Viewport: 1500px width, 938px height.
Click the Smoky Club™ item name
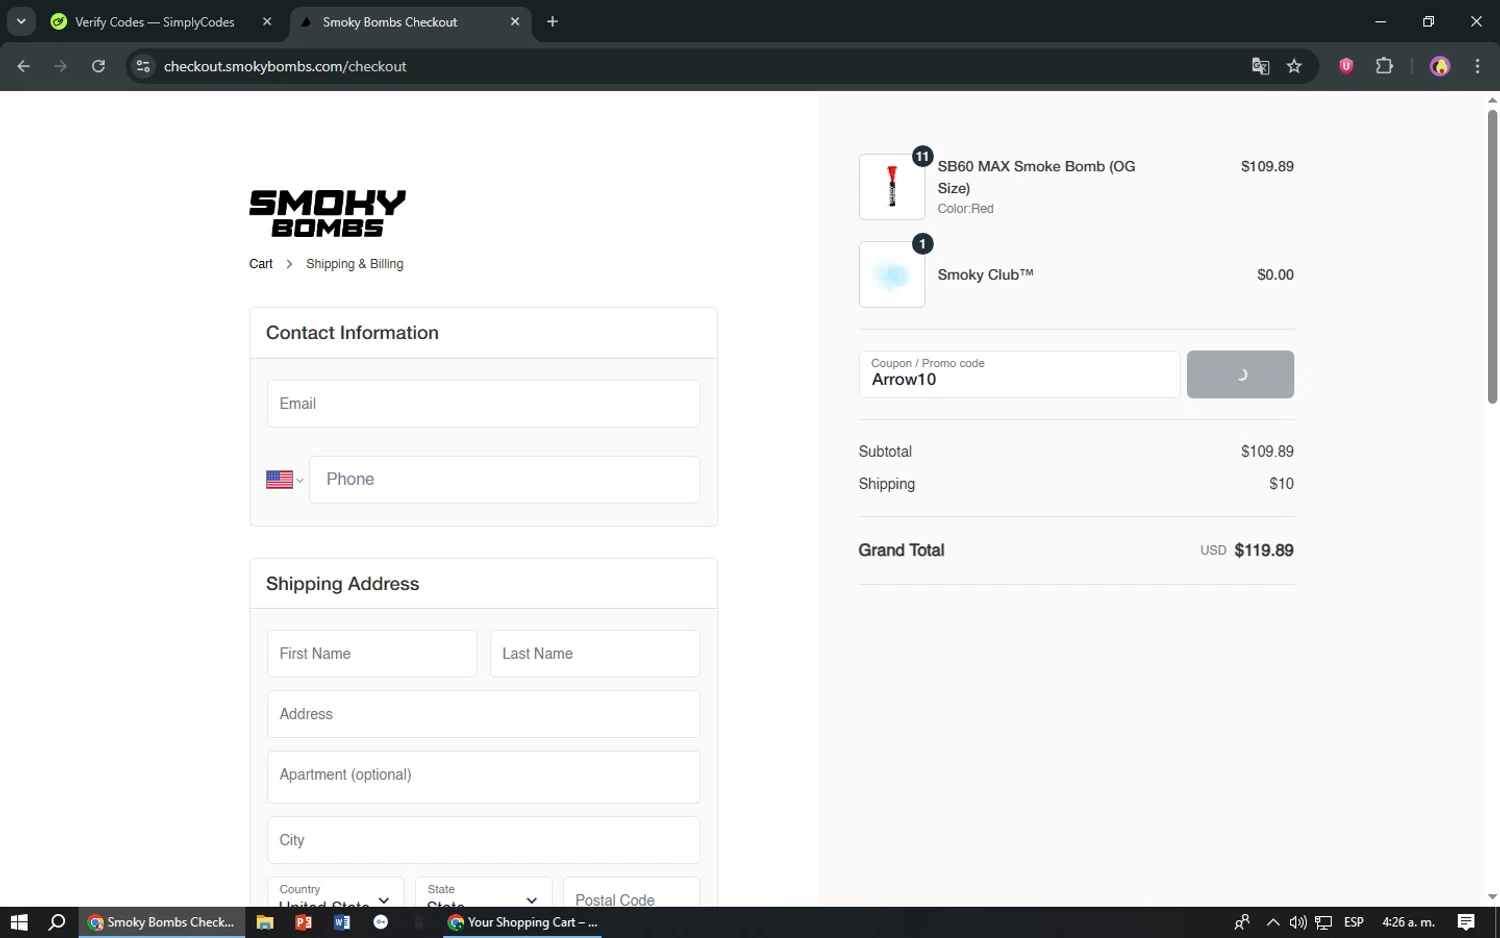point(985,275)
